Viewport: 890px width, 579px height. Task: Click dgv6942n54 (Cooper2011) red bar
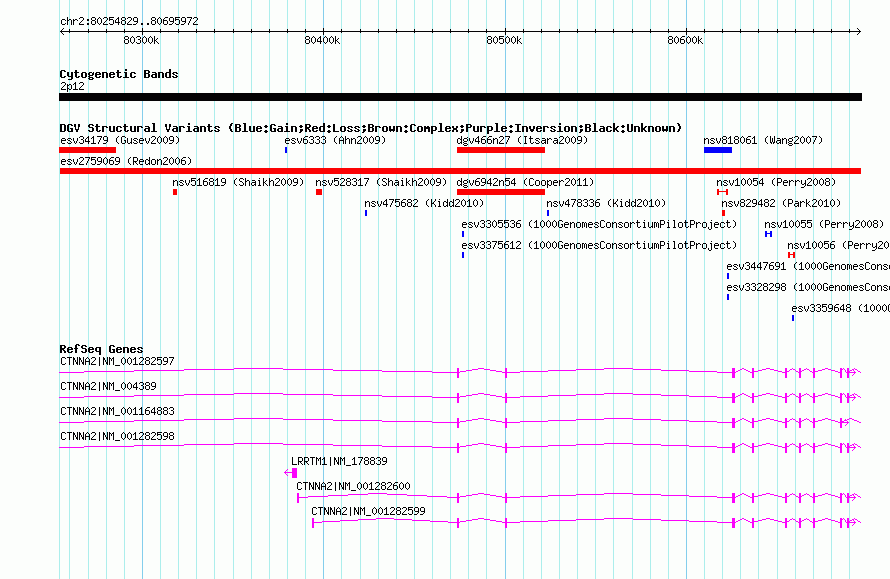tap(501, 192)
